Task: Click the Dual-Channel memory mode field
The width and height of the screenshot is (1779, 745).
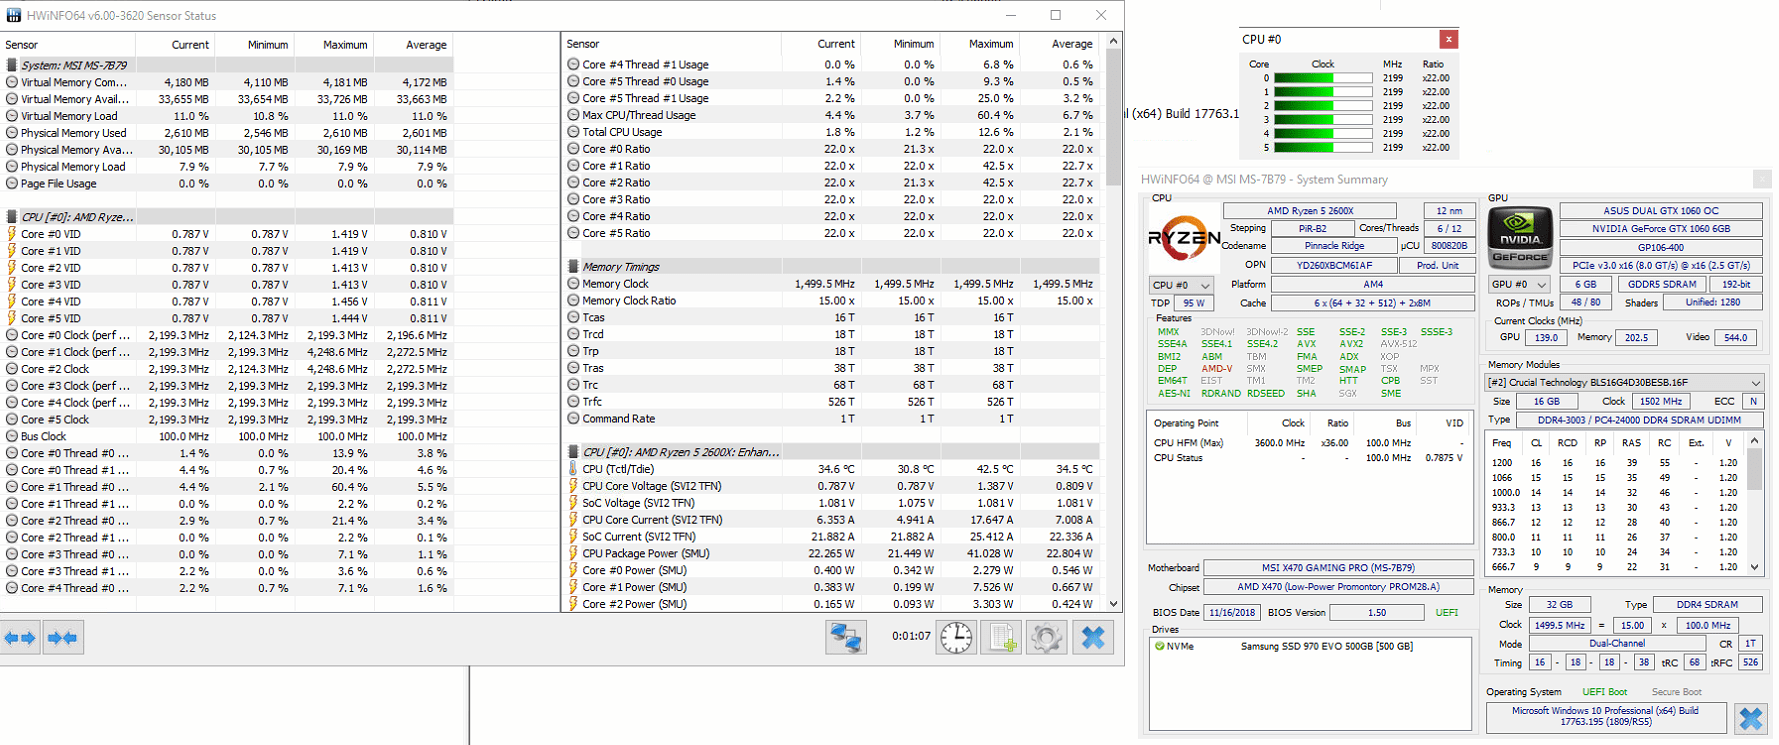Action: click(1617, 644)
